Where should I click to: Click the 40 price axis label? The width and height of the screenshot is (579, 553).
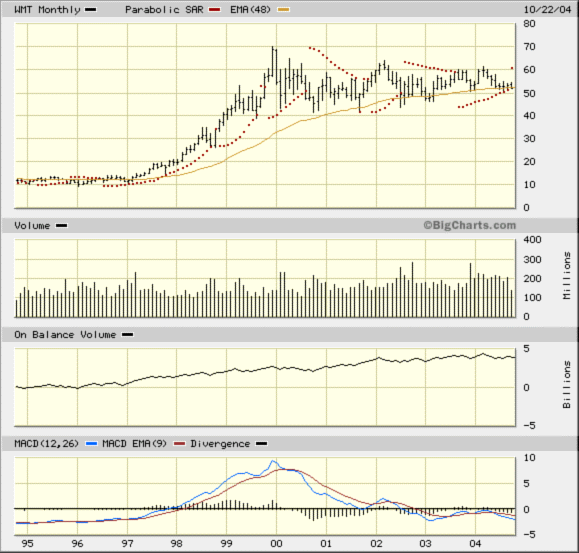(529, 116)
